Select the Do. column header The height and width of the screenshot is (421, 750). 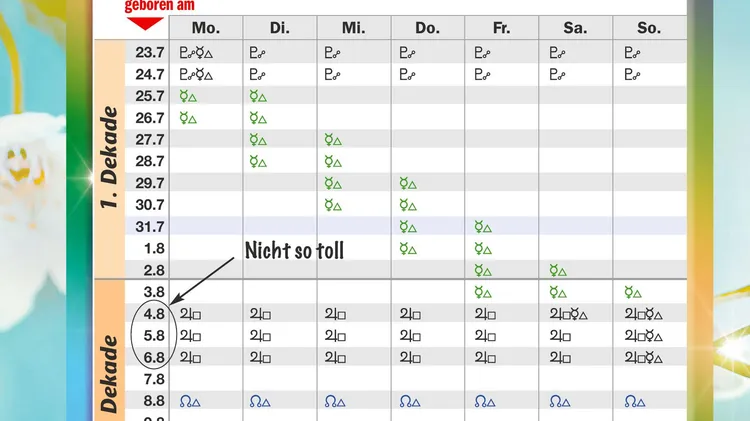pos(427,28)
